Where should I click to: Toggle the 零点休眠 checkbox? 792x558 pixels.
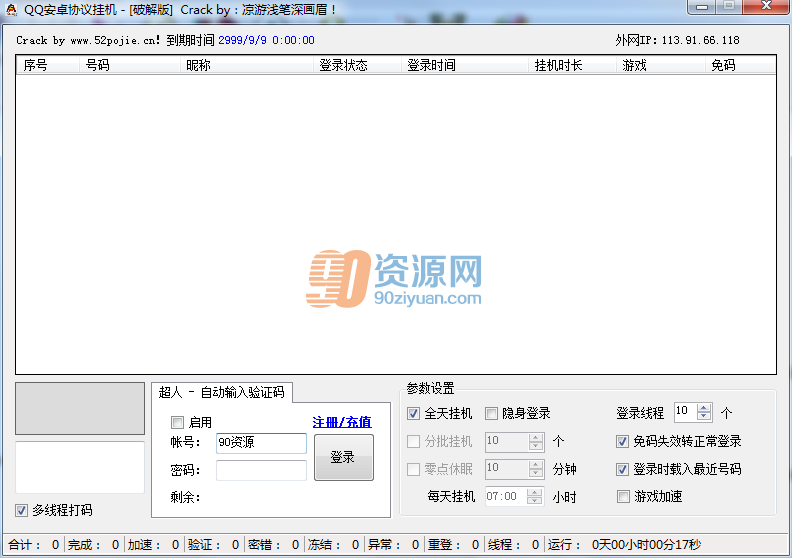[x=413, y=469]
